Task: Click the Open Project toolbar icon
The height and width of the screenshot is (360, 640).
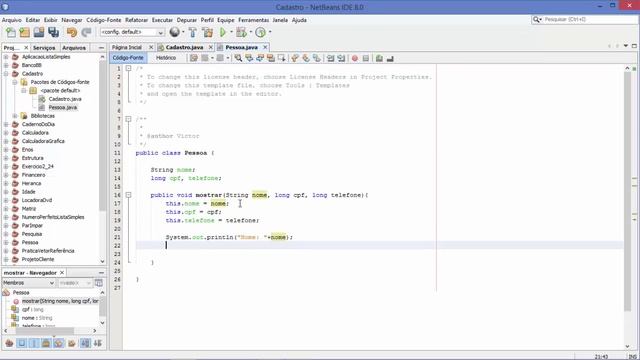Action: (39, 32)
